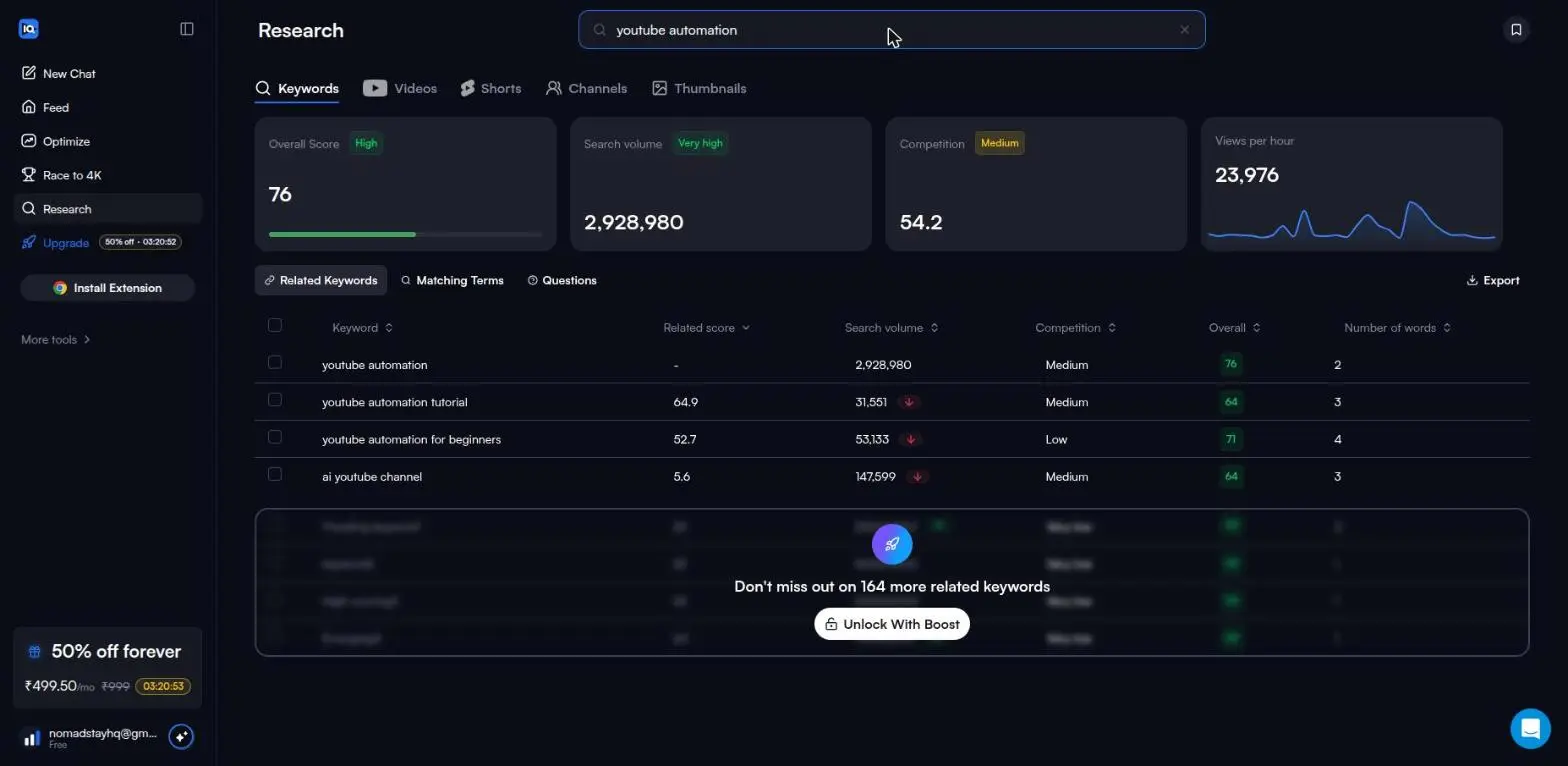Click the down-trend icon for 53,133

point(910,439)
